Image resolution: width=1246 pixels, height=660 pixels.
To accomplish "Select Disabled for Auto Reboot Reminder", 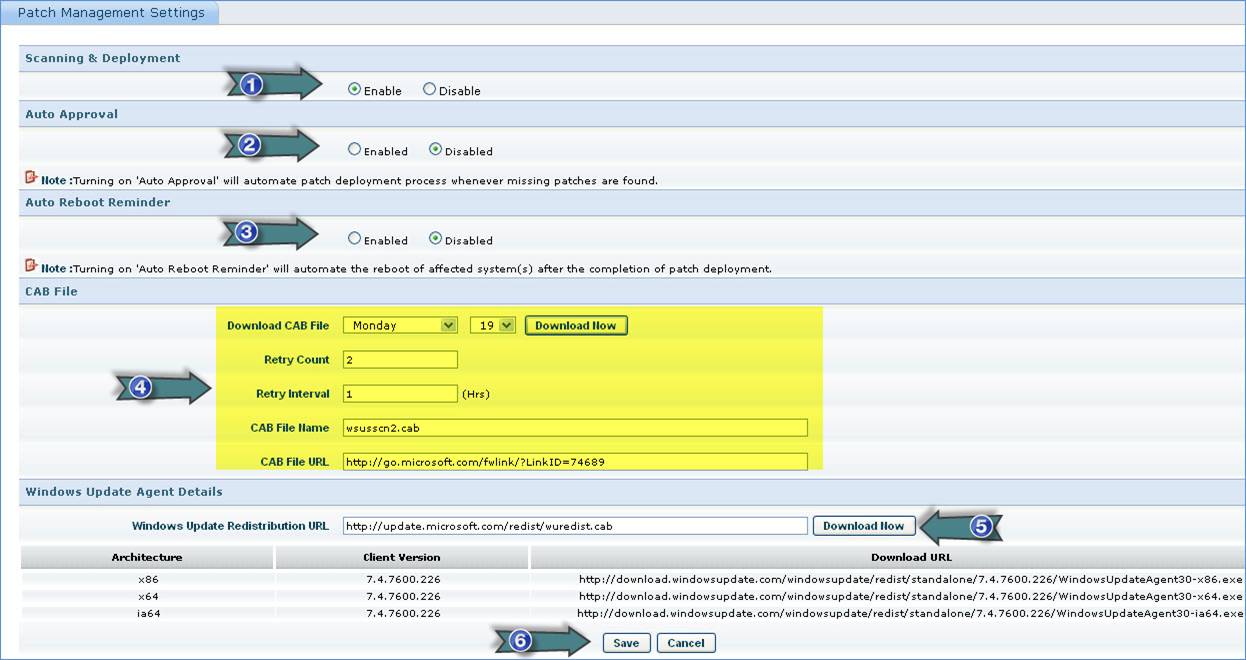I will (438, 240).
